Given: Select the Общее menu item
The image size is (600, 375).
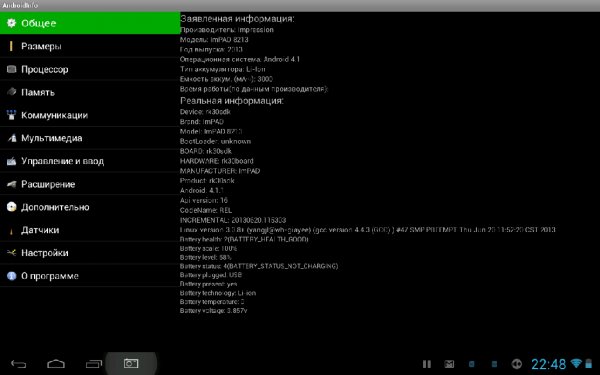Looking at the screenshot, I should click(90, 23).
